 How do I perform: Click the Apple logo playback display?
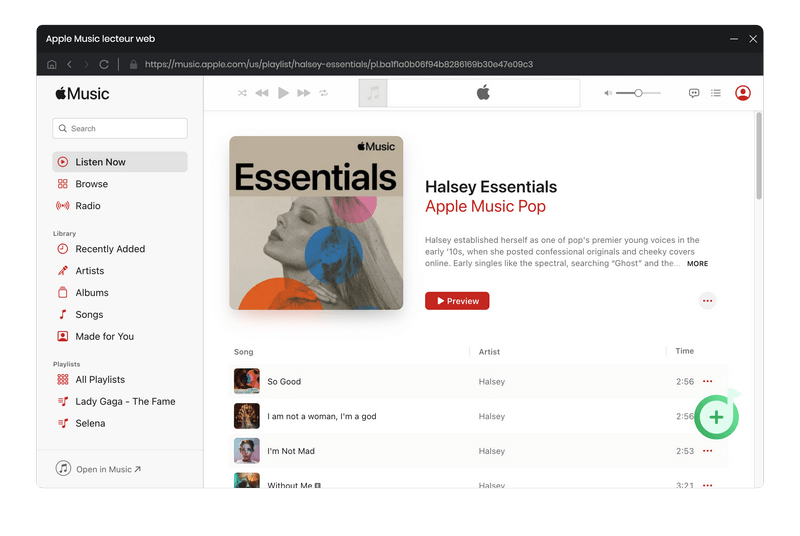(483, 93)
